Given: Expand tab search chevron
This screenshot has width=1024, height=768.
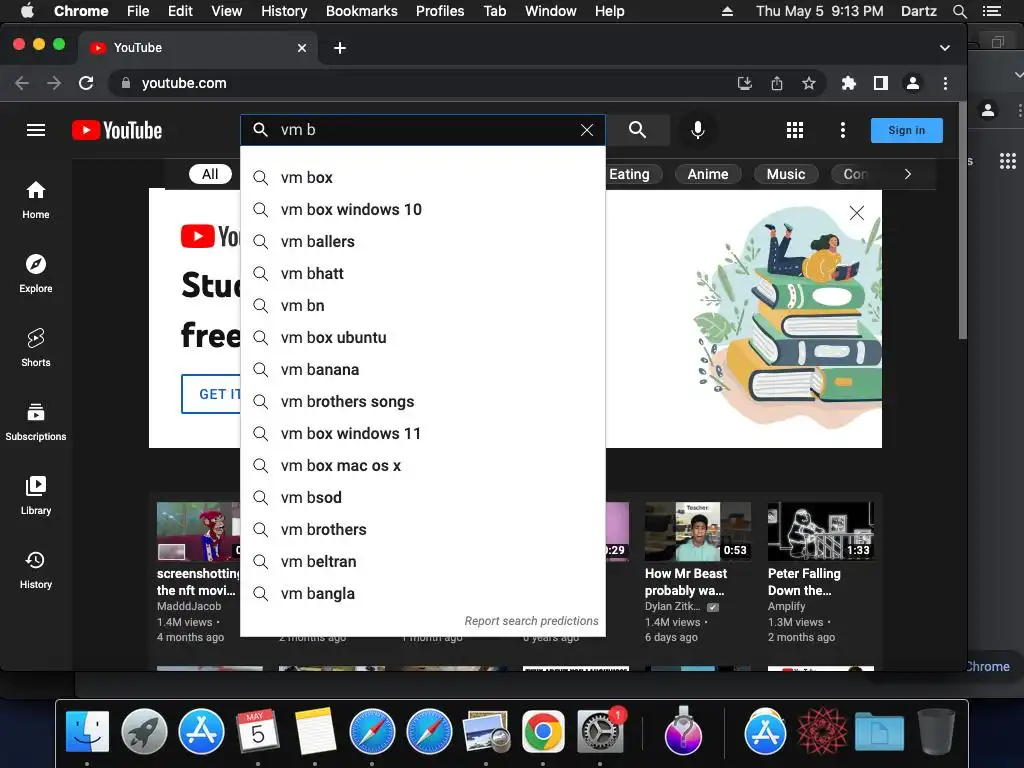Looking at the screenshot, I should [x=944, y=48].
